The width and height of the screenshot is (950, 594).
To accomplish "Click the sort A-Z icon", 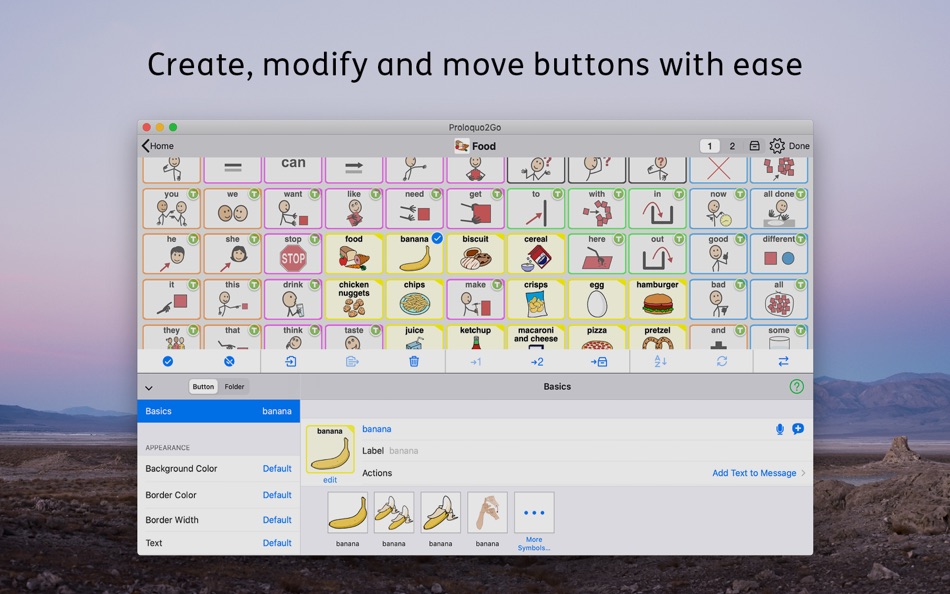I will 660,361.
